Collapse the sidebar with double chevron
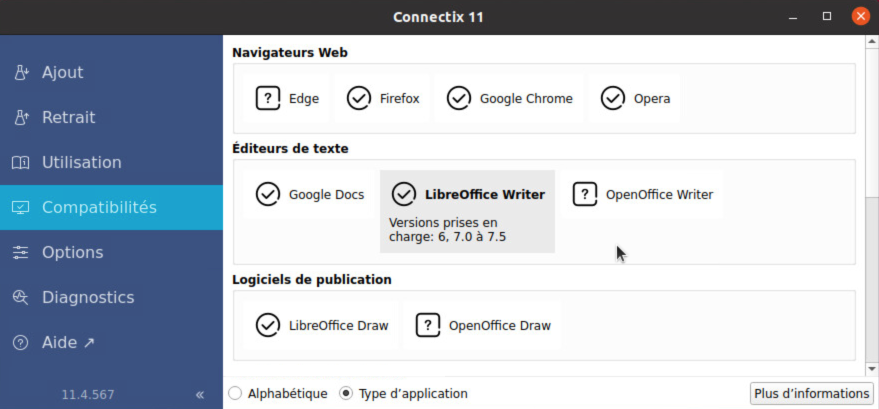This screenshot has width=879, height=409. click(x=200, y=394)
